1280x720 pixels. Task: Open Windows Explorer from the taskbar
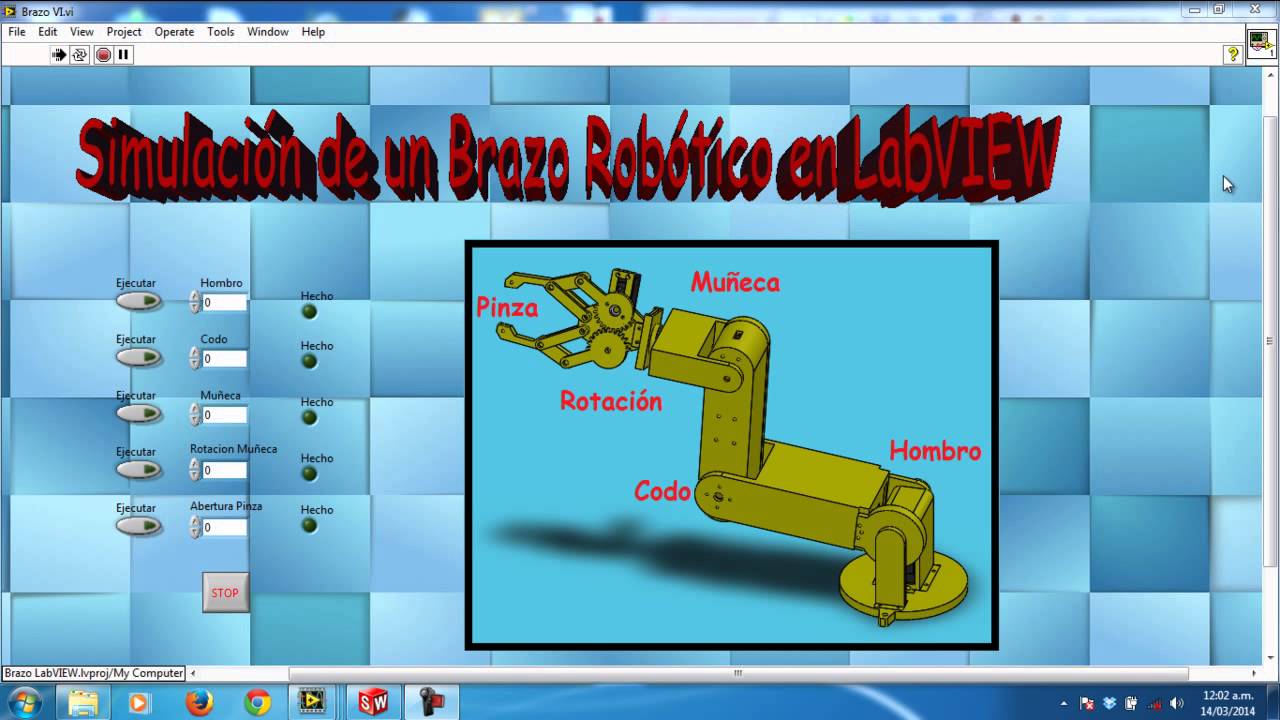83,703
